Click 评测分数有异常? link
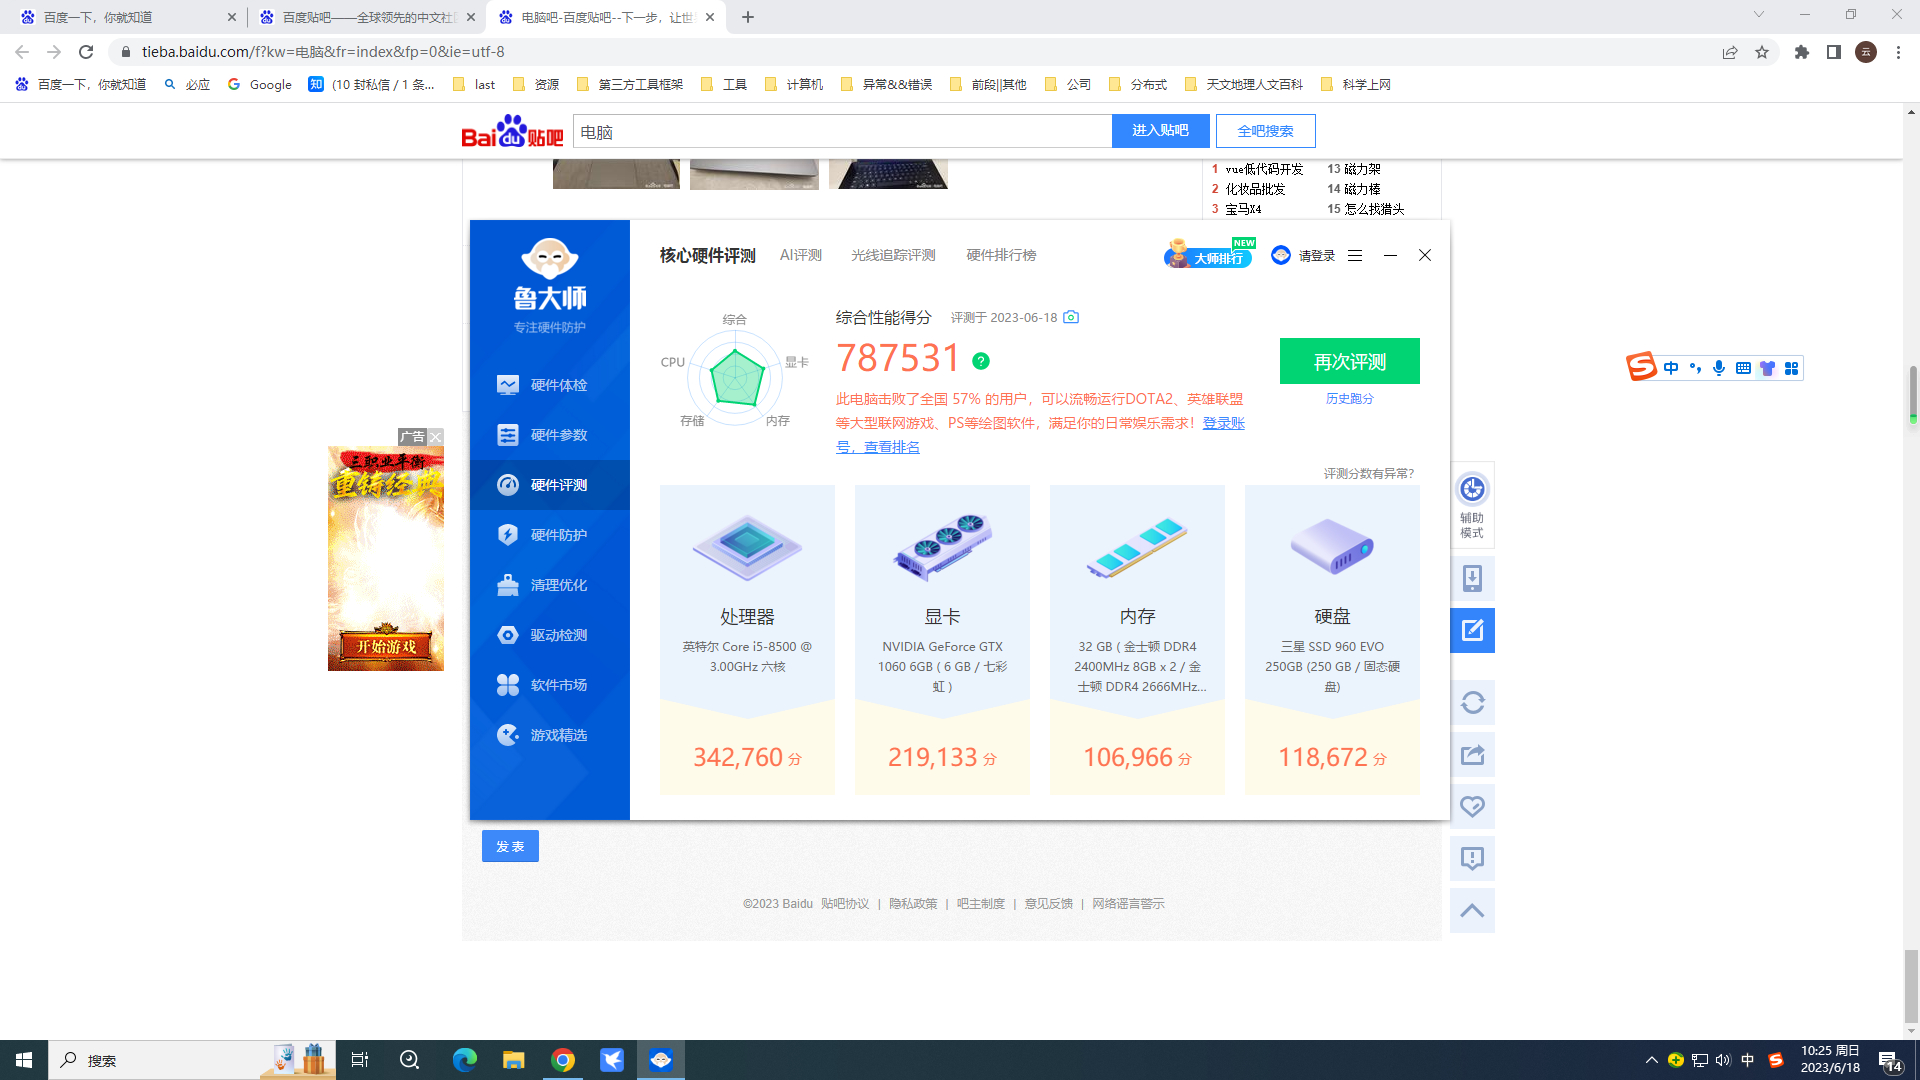The height and width of the screenshot is (1080, 1920). [1369, 473]
